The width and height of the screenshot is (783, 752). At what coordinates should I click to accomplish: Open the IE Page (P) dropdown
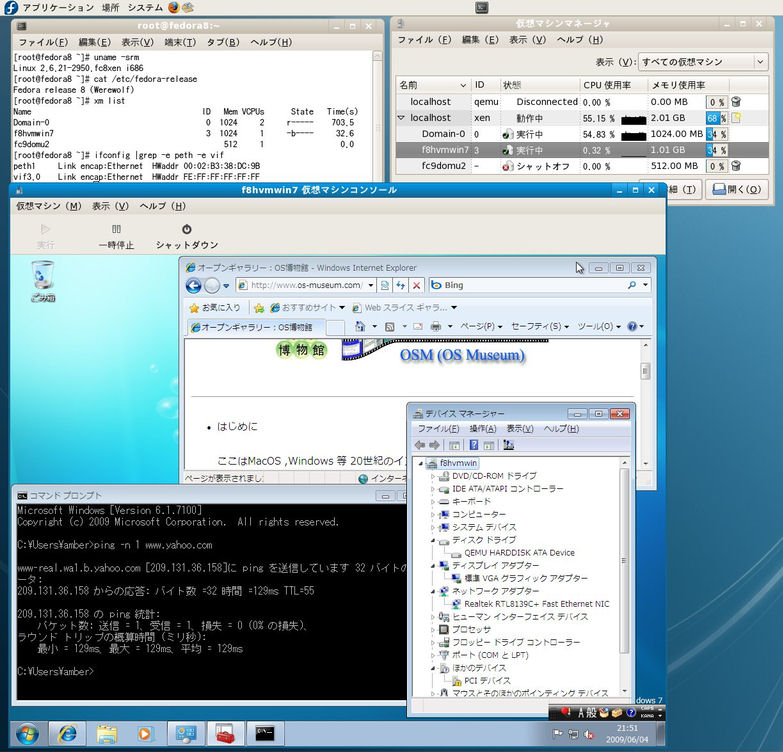481,327
